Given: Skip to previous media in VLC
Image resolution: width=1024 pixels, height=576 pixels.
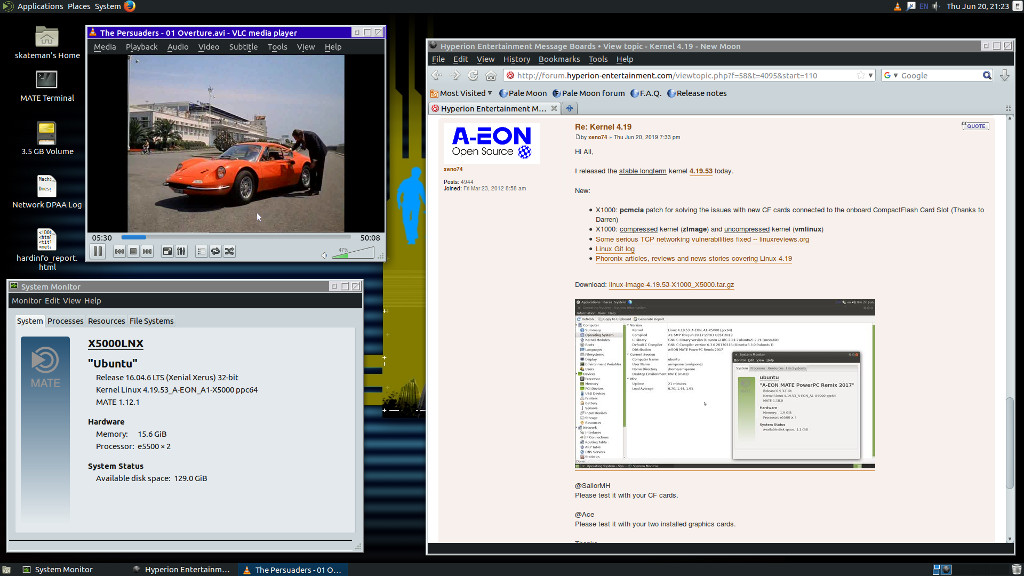Looking at the screenshot, I should (119, 251).
